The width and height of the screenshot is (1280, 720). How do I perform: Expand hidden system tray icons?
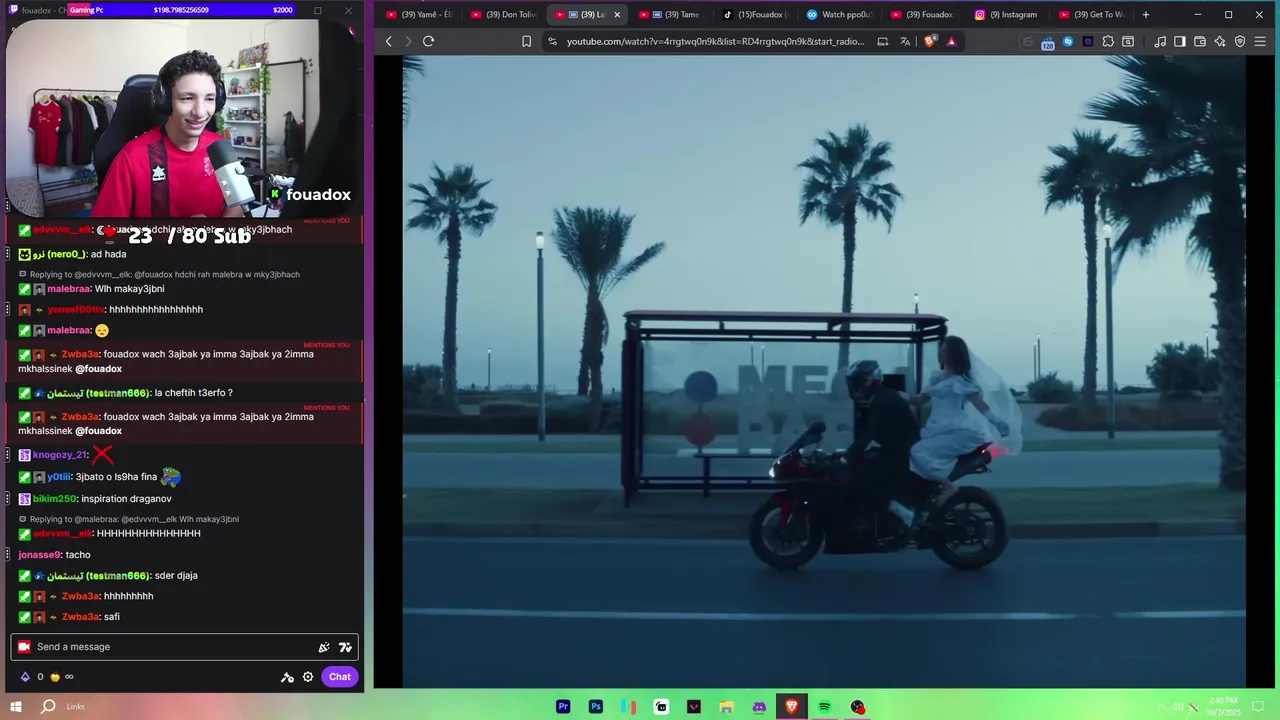click(x=1161, y=707)
